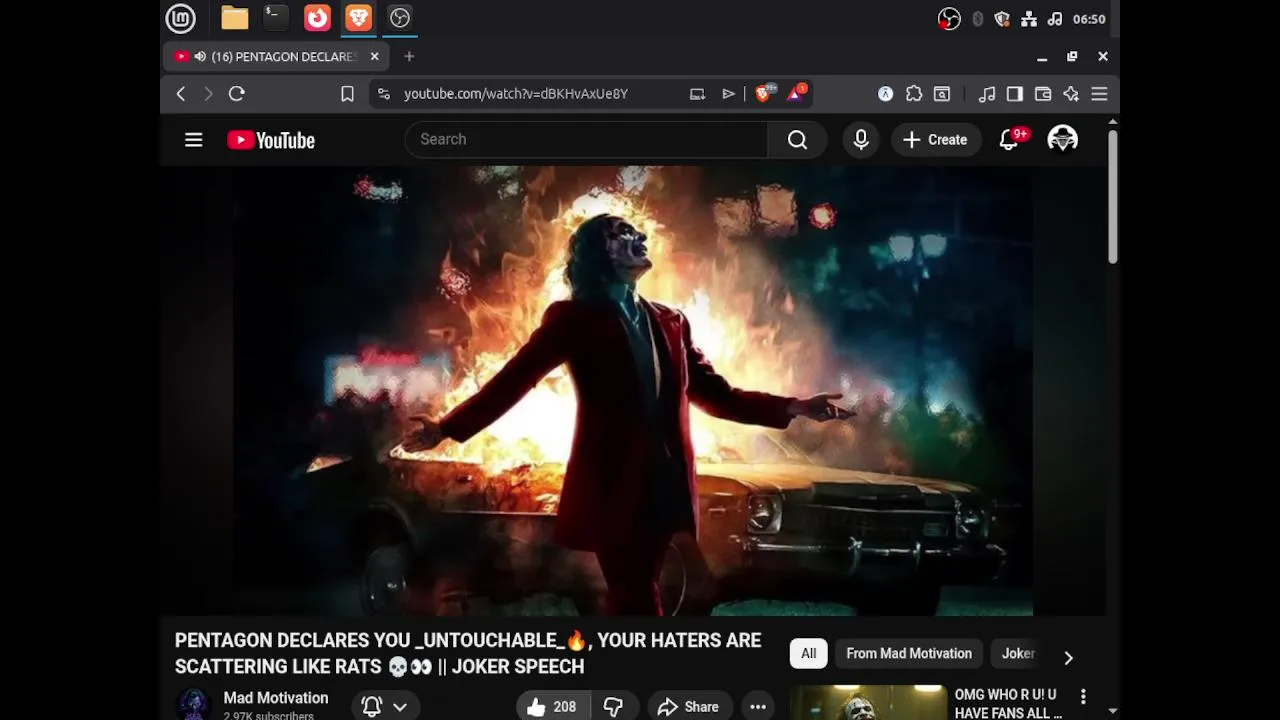
Task: Open Brave Rewards triangle icon
Action: coord(796,94)
